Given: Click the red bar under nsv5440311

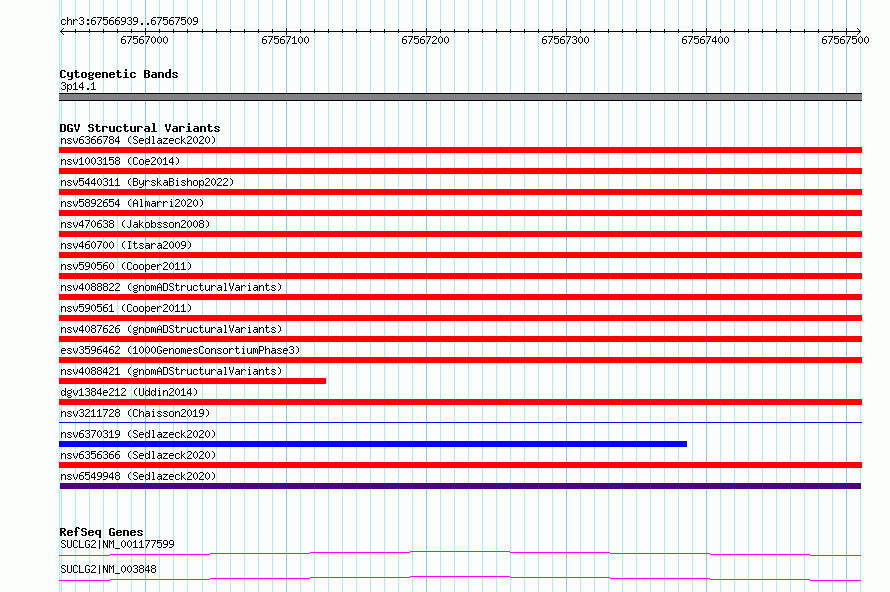Looking at the screenshot, I should tap(460, 192).
